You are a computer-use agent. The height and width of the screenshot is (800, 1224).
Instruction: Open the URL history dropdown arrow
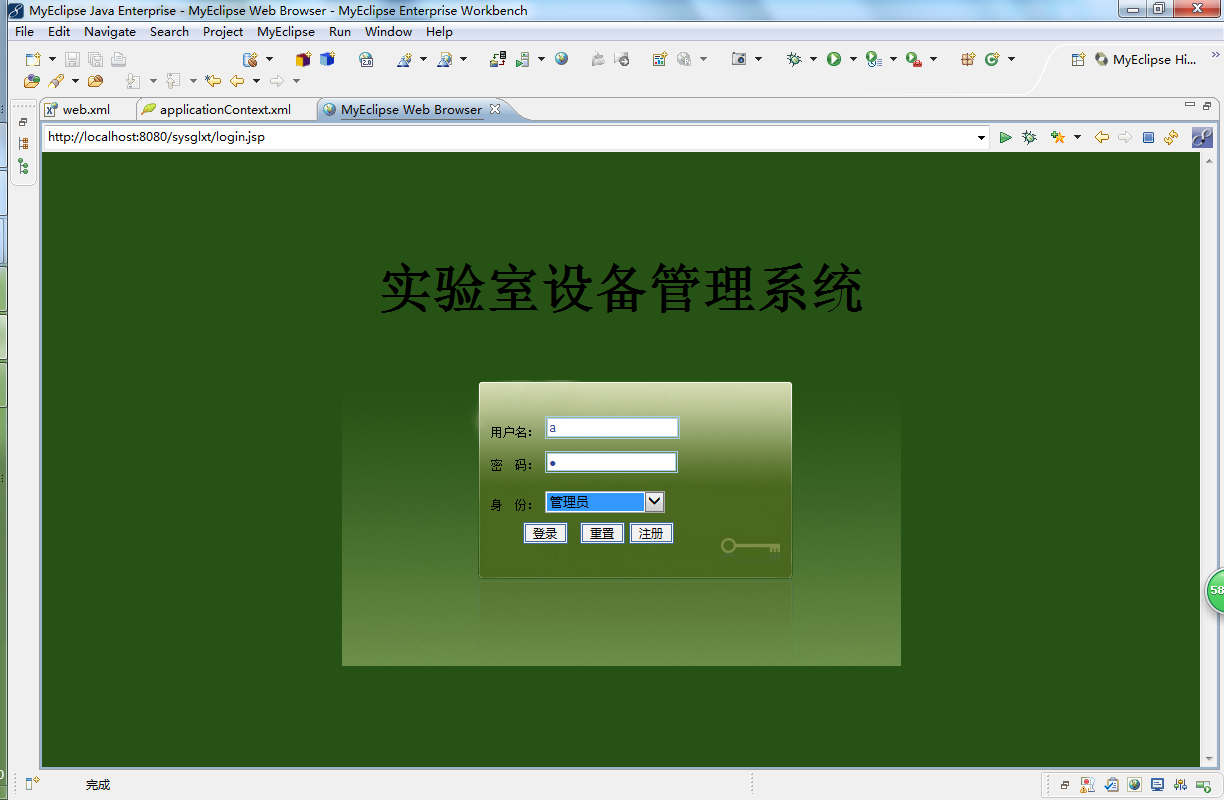click(982, 138)
